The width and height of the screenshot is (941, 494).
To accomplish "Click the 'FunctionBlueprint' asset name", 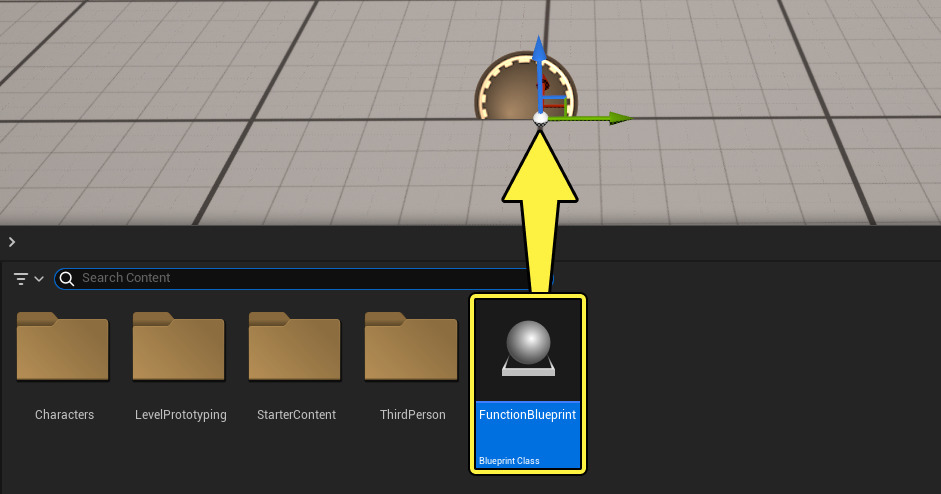I will pos(528,415).
